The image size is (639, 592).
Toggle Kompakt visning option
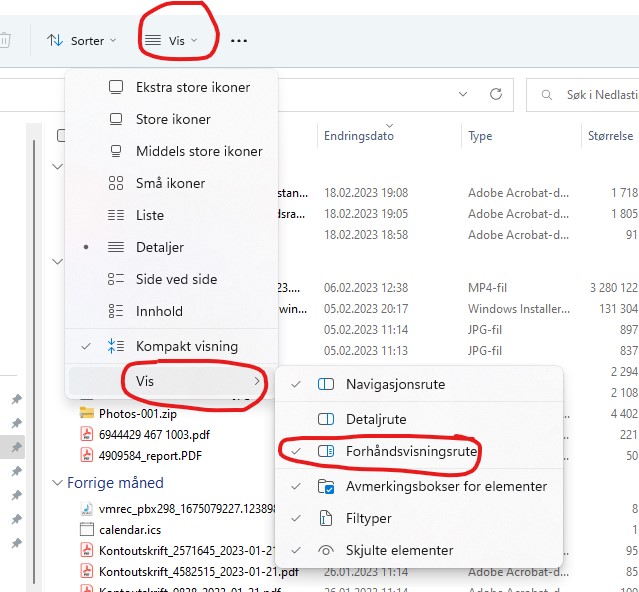point(186,346)
